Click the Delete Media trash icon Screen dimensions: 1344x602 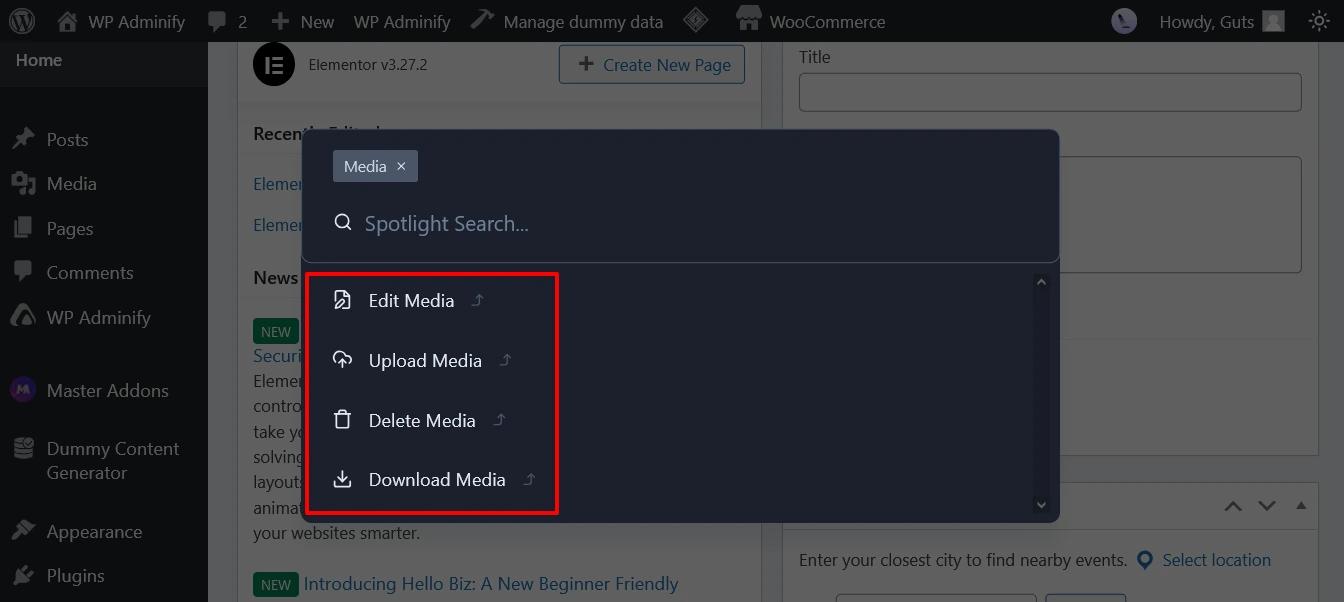342,419
